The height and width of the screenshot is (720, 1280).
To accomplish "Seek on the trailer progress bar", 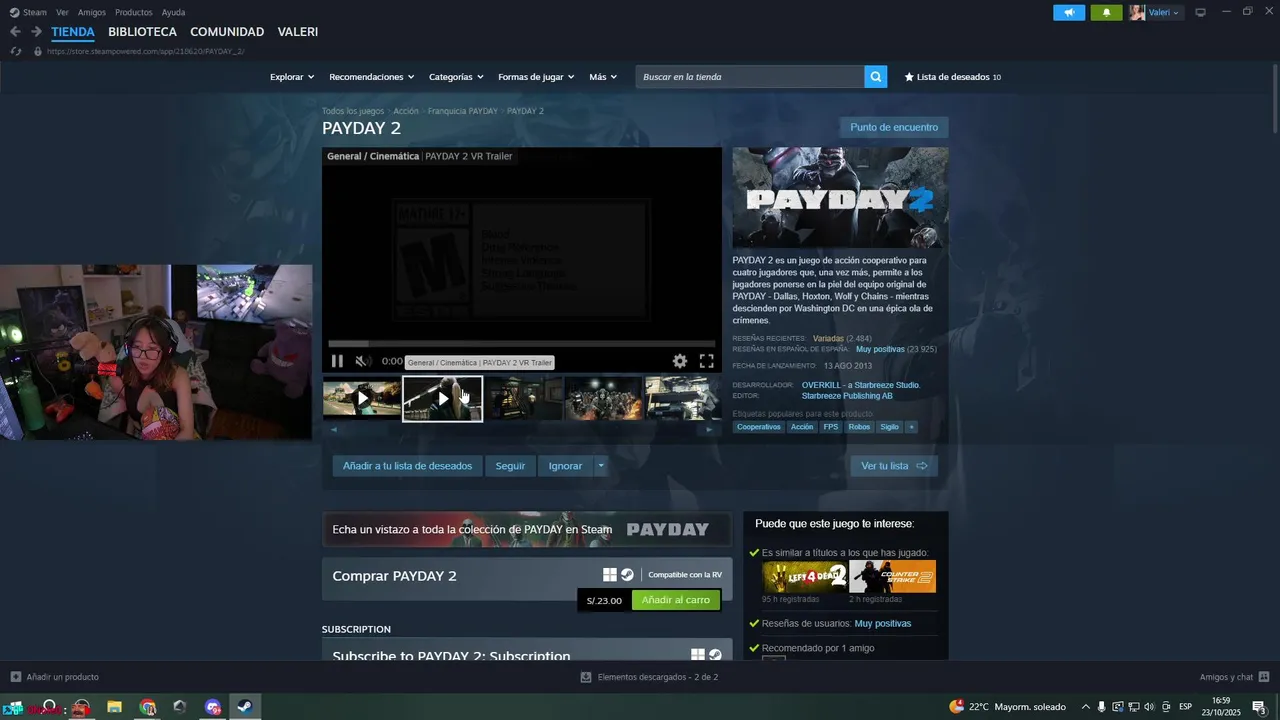I will (522, 343).
